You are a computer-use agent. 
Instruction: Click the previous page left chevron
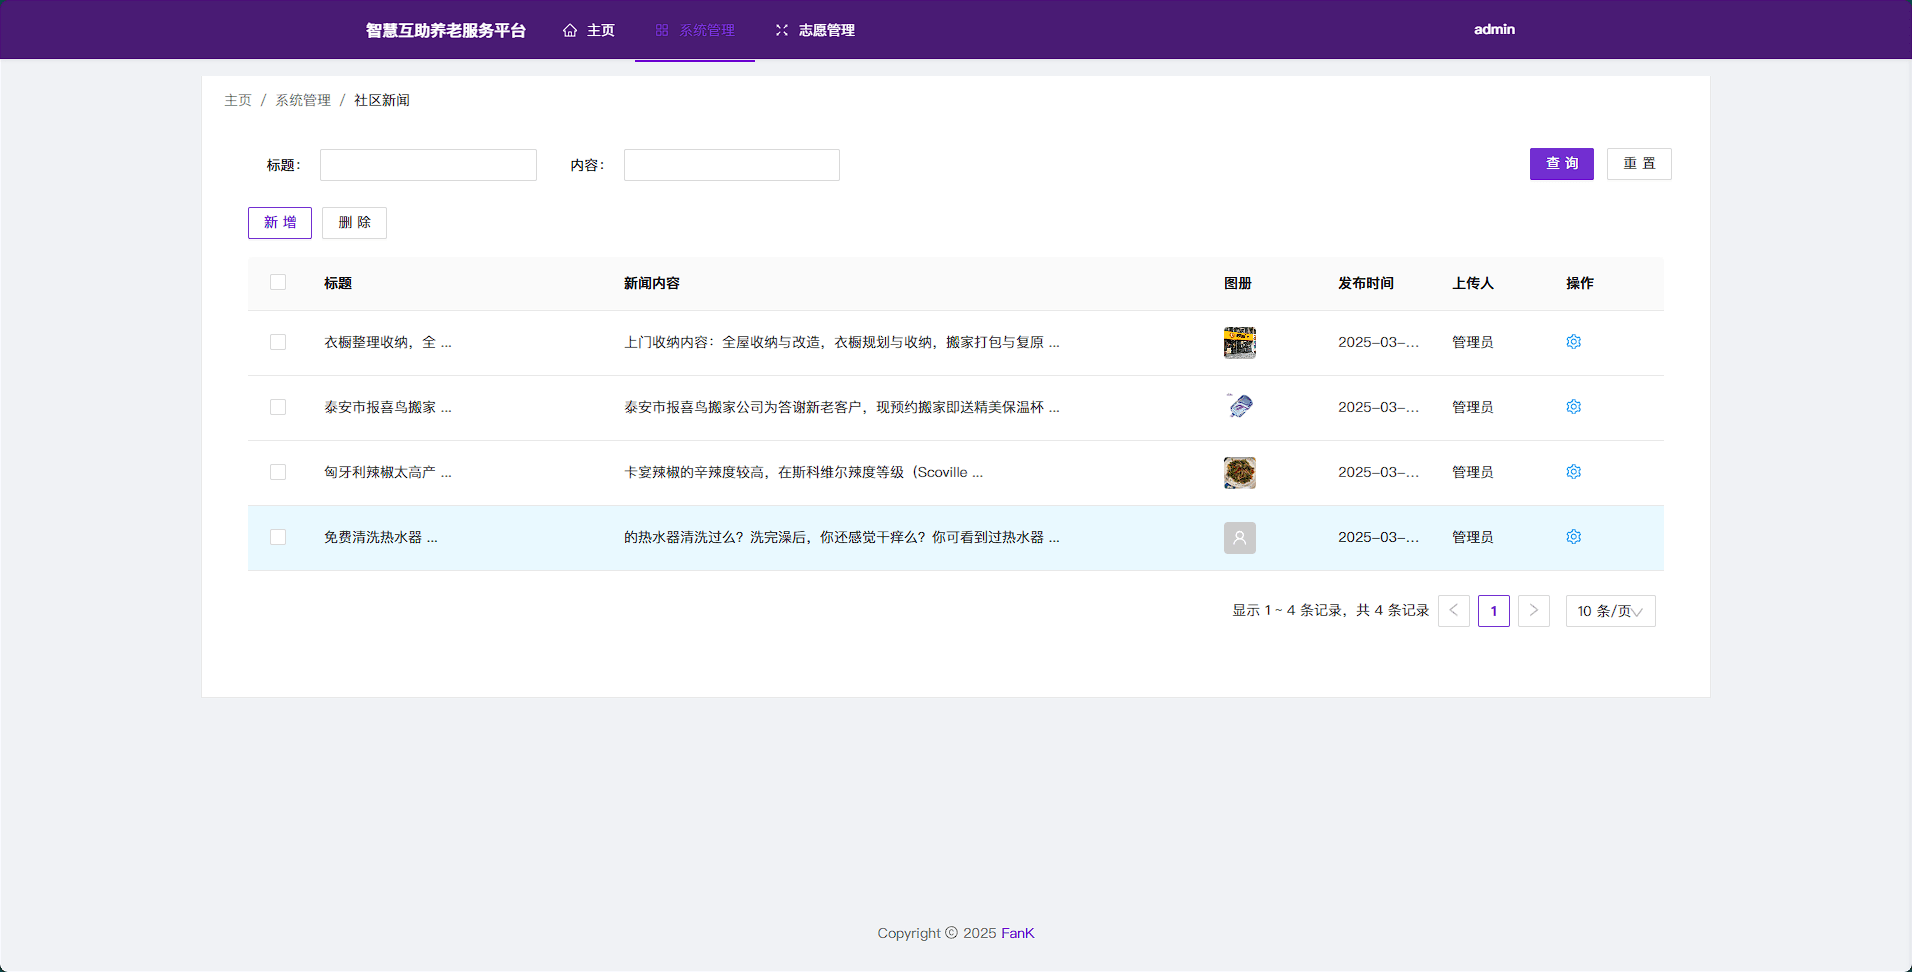point(1453,611)
